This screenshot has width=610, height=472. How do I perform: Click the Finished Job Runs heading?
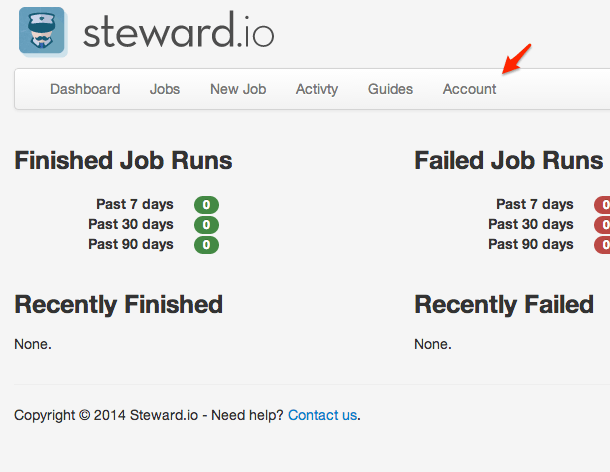(x=123, y=161)
